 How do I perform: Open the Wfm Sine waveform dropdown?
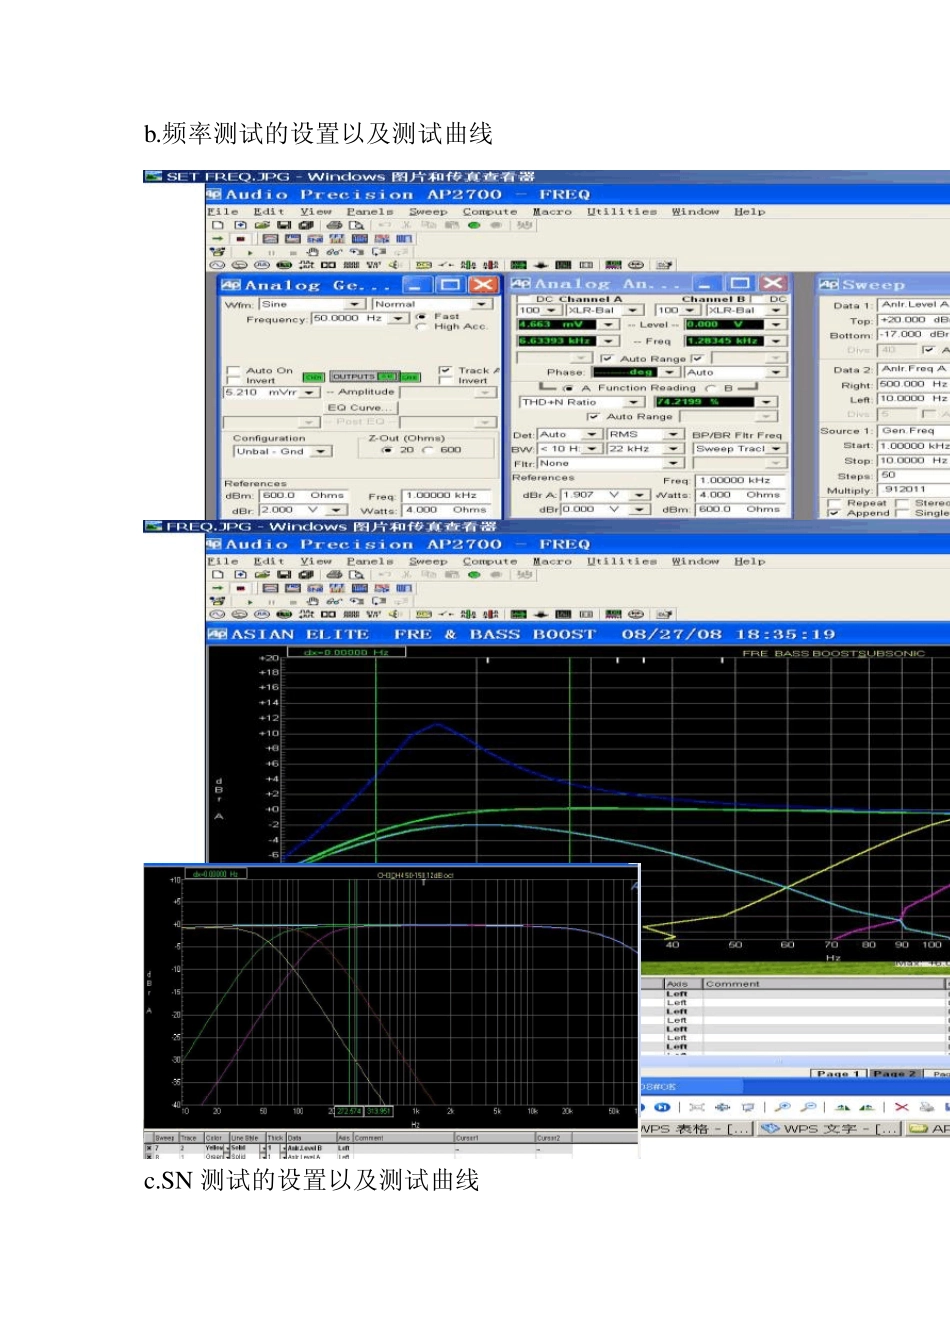click(355, 304)
